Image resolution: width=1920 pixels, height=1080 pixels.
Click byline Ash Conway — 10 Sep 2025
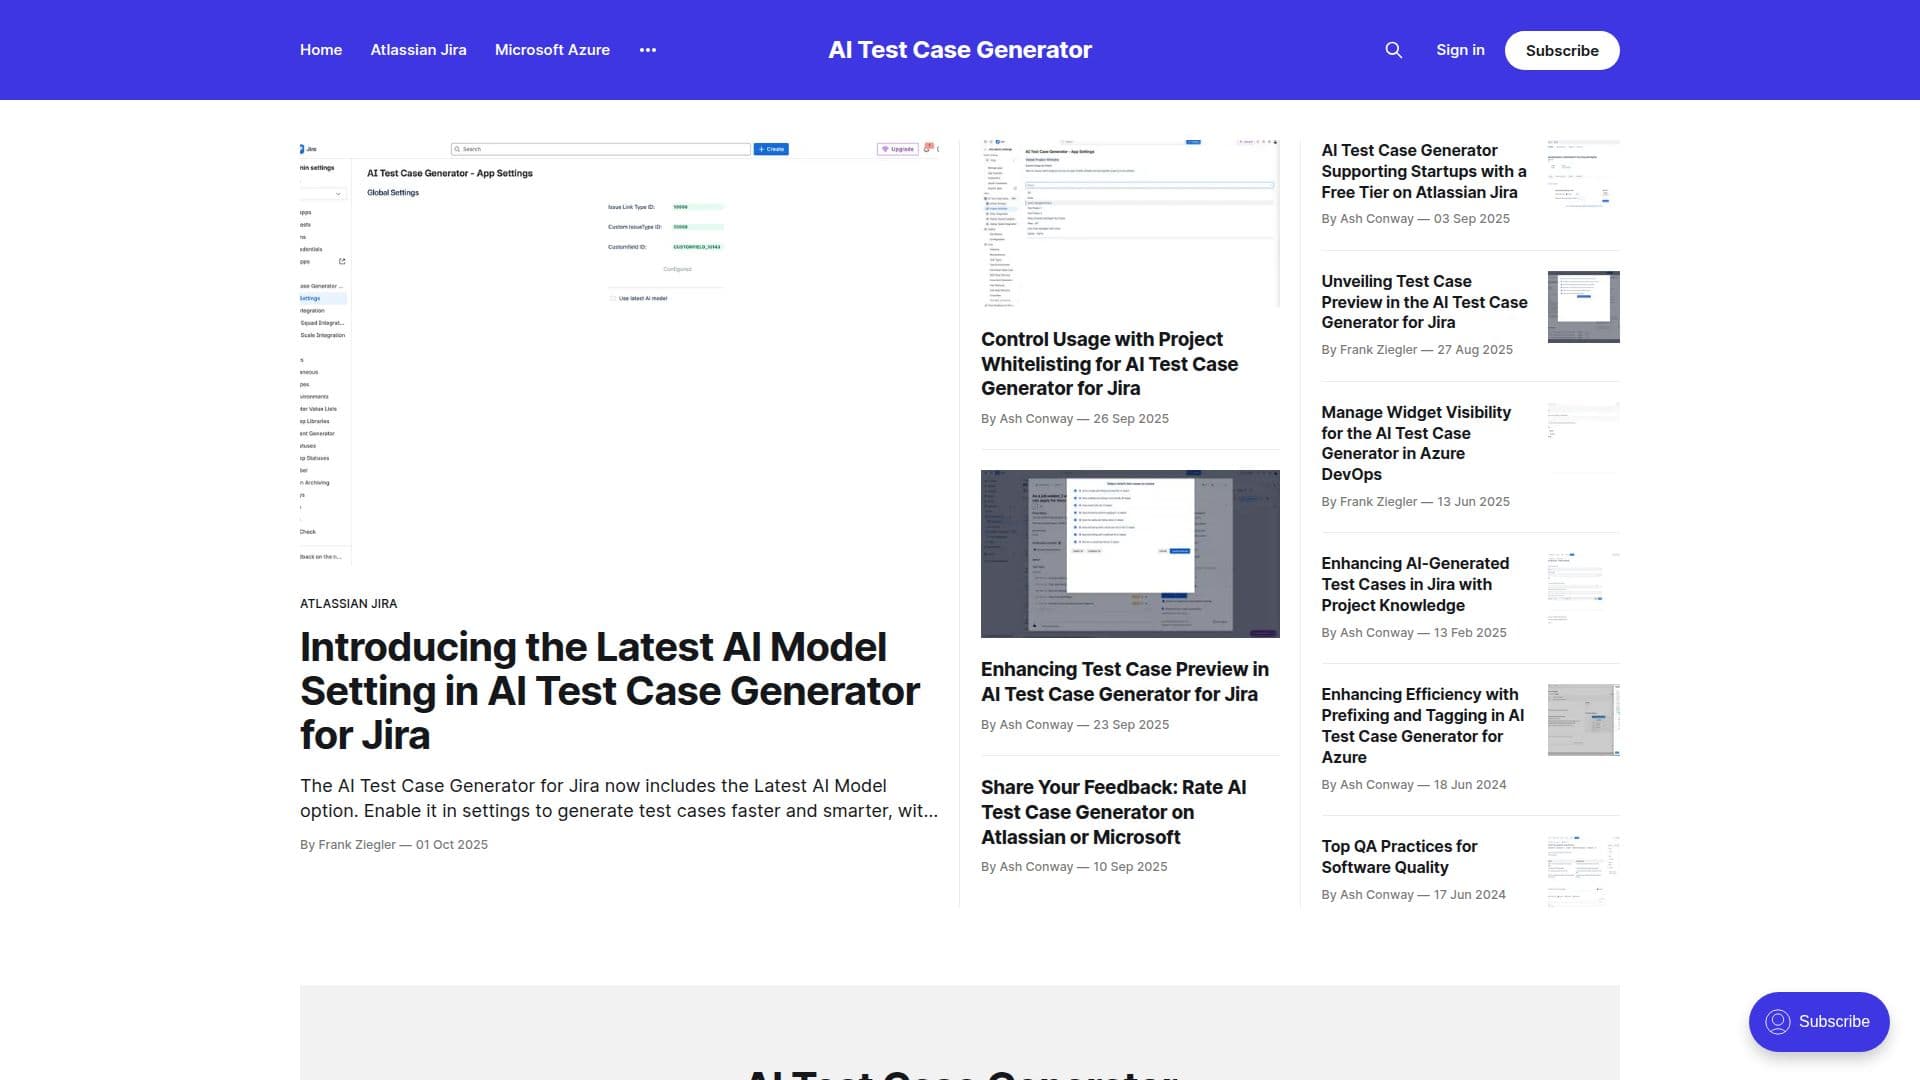pyautogui.click(x=1074, y=867)
